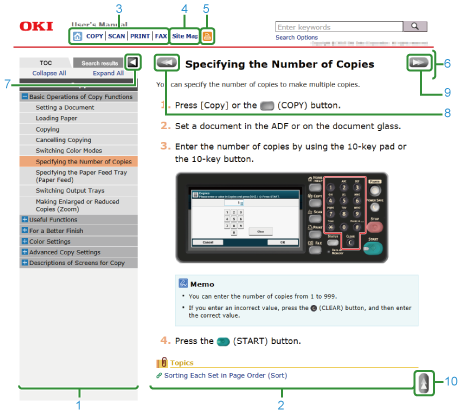
Task: Open Sorting Each Set in Page Order link
Action: coord(226,376)
